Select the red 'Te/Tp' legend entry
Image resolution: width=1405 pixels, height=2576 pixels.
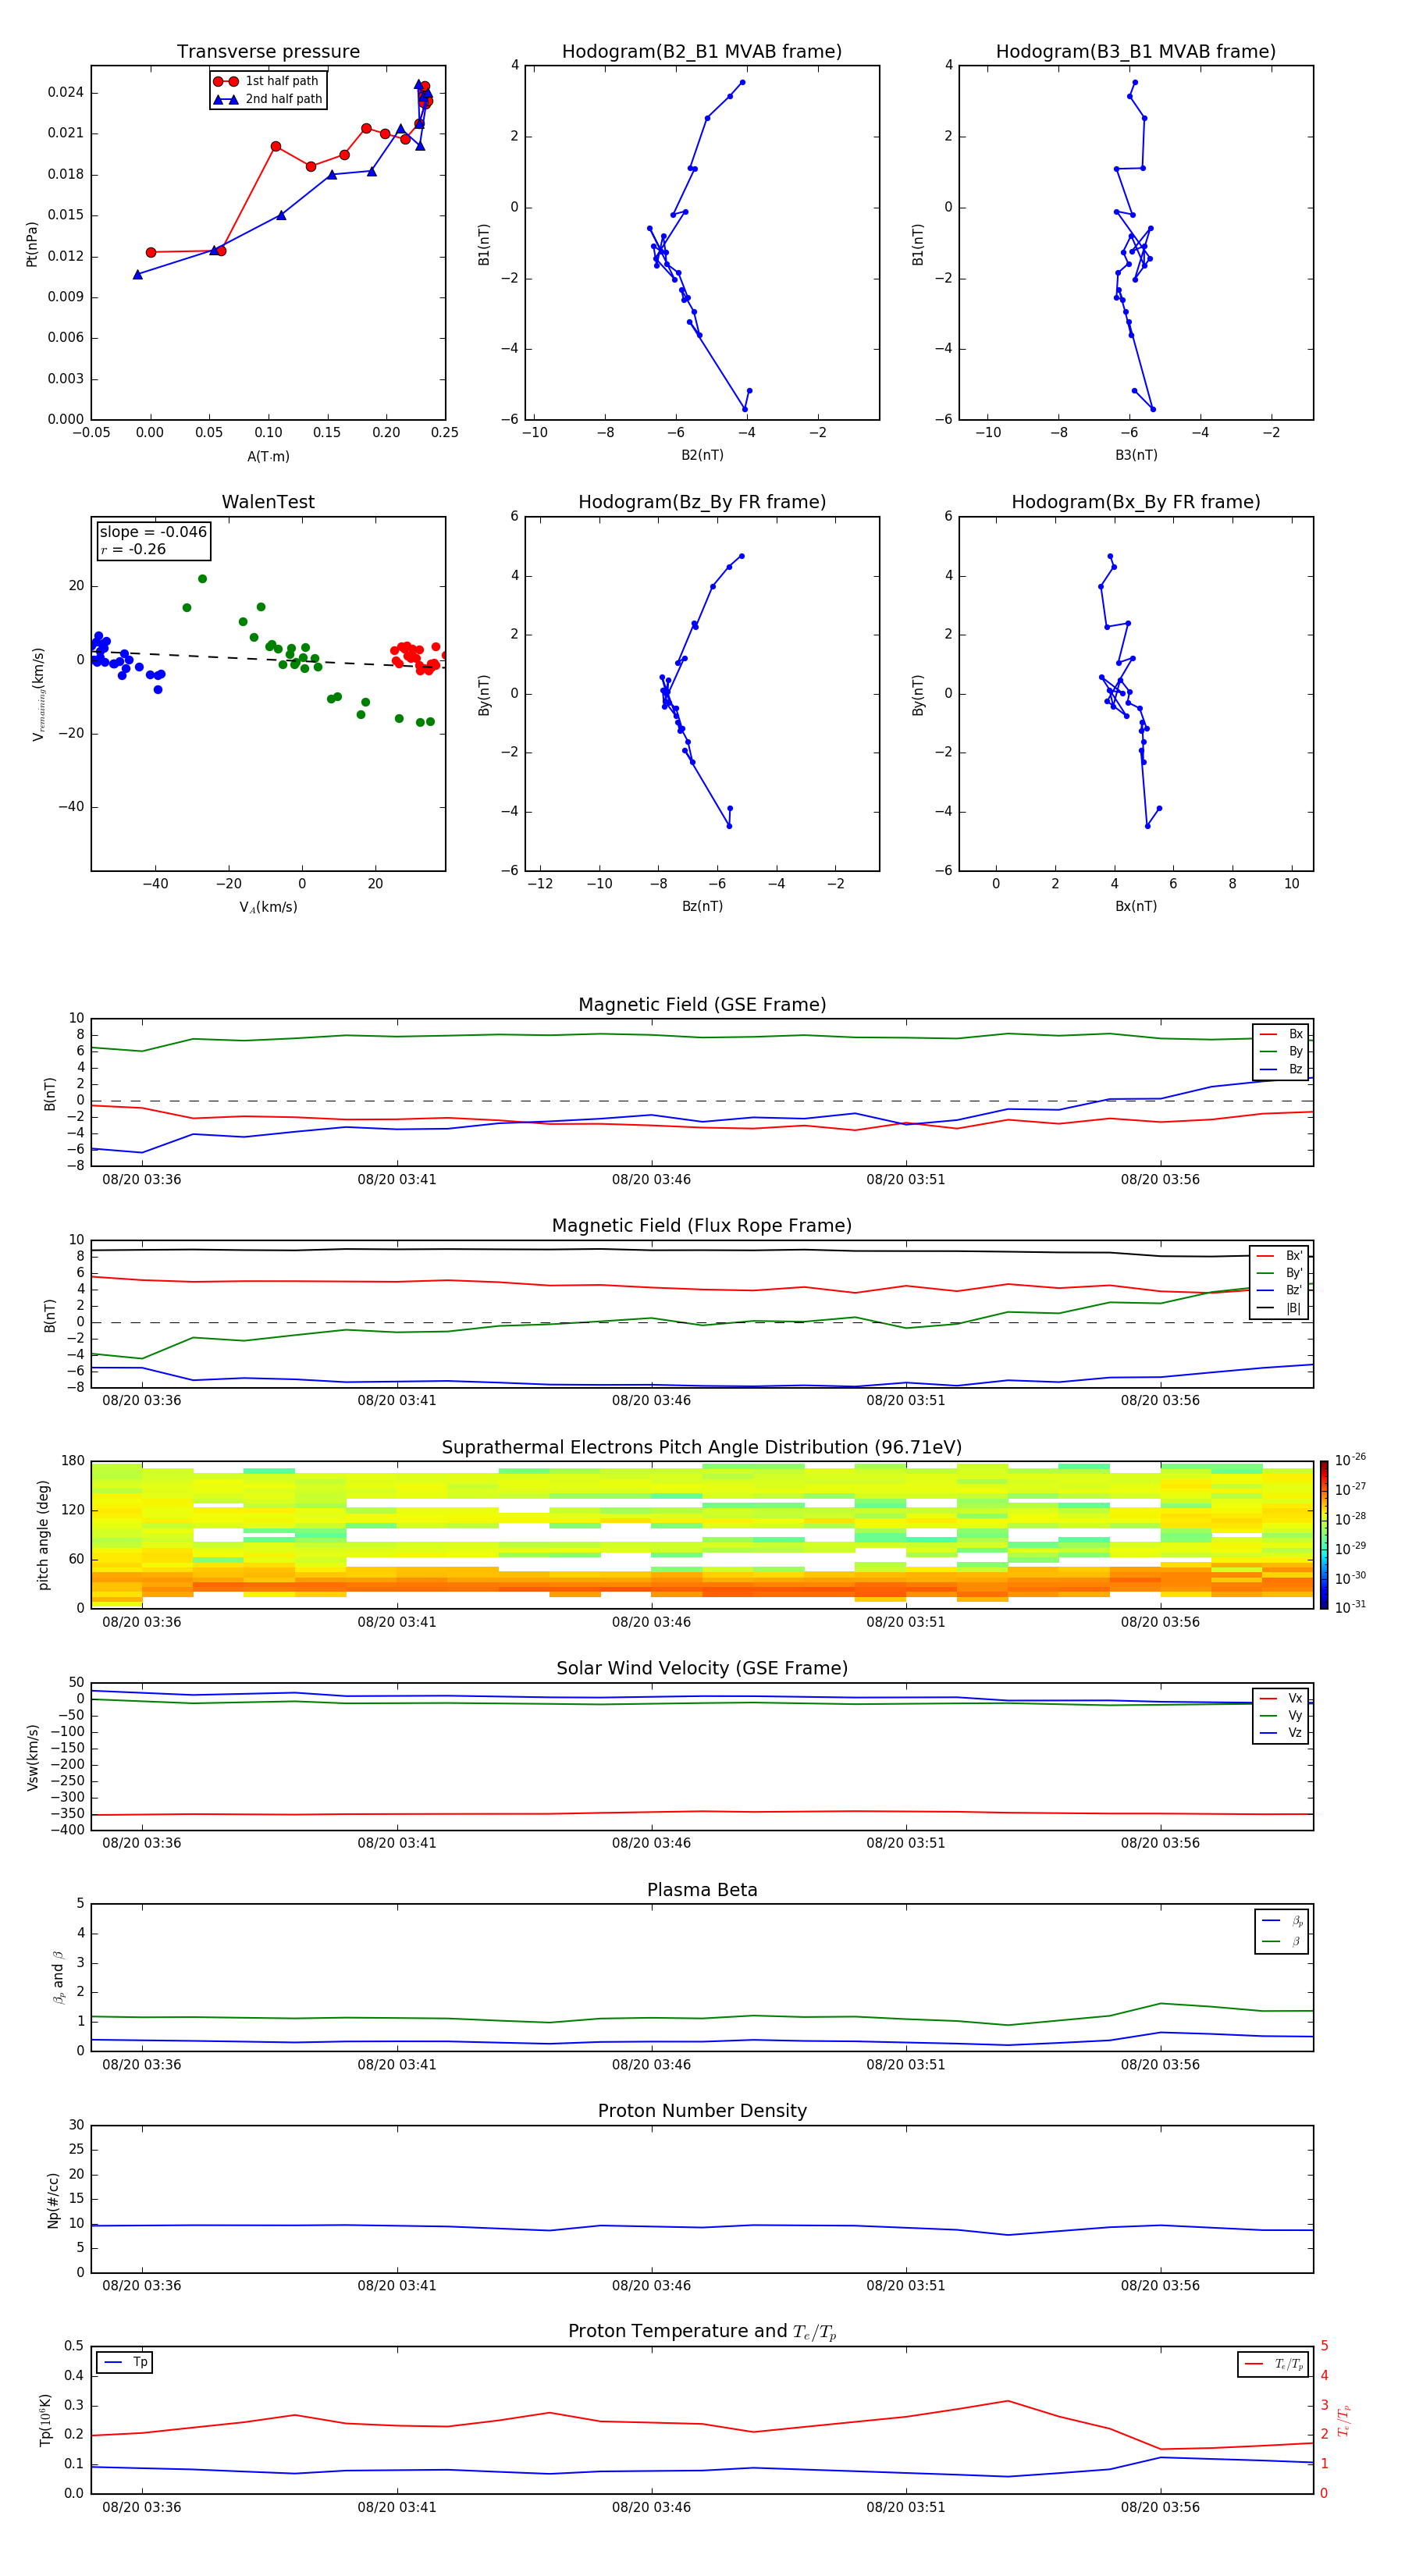pyautogui.click(x=1274, y=2364)
